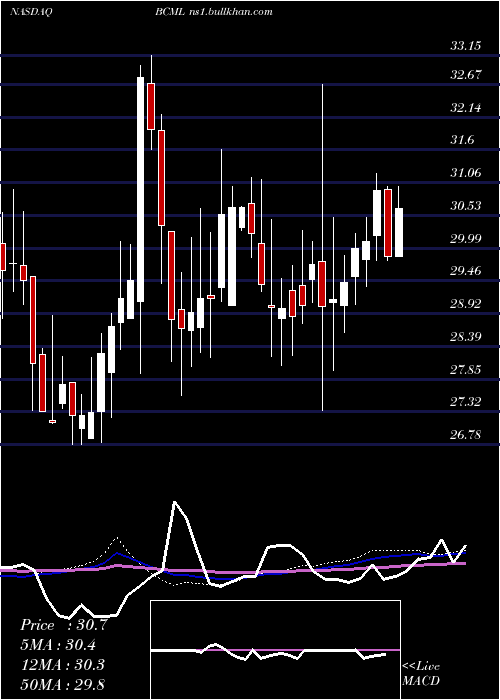Click the 27.32 price axis label

[466, 402]
